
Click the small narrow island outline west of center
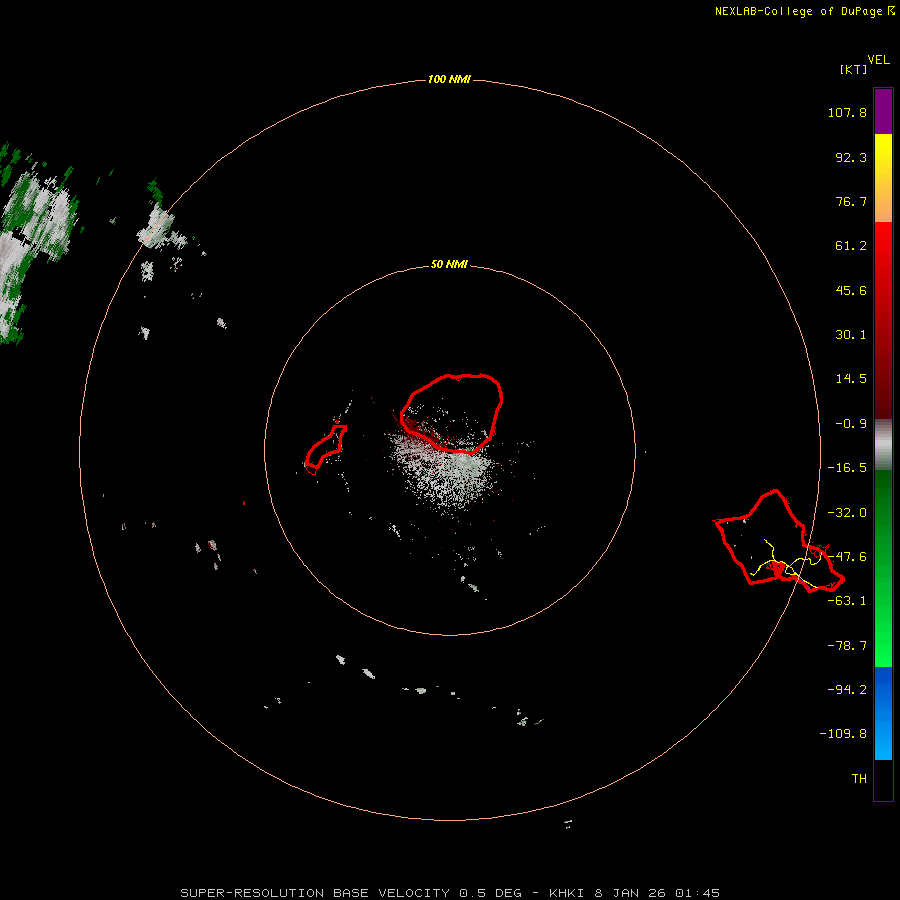[325, 448]
